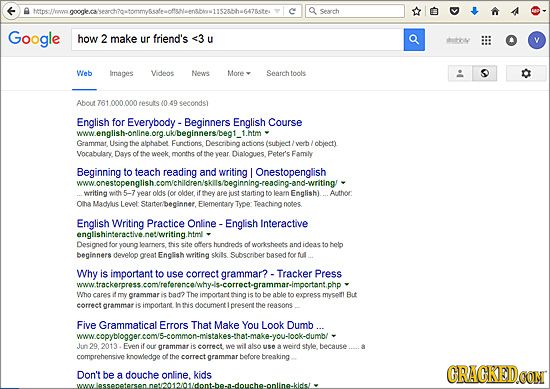The height and width of the screenshot is (389, 550).
Task: Click the lock icon in the address bar
Action: point(26,11)
